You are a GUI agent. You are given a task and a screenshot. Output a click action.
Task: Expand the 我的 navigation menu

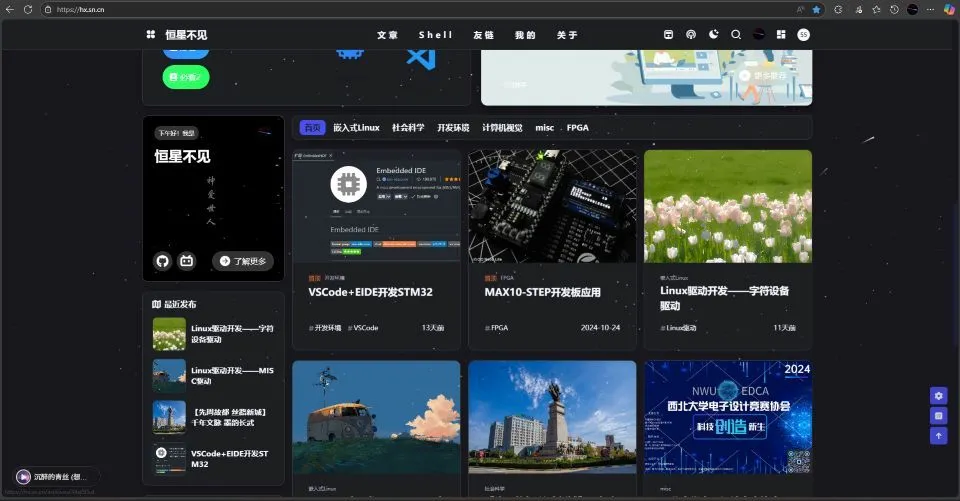pyautogui.click(x=525, y=35)
